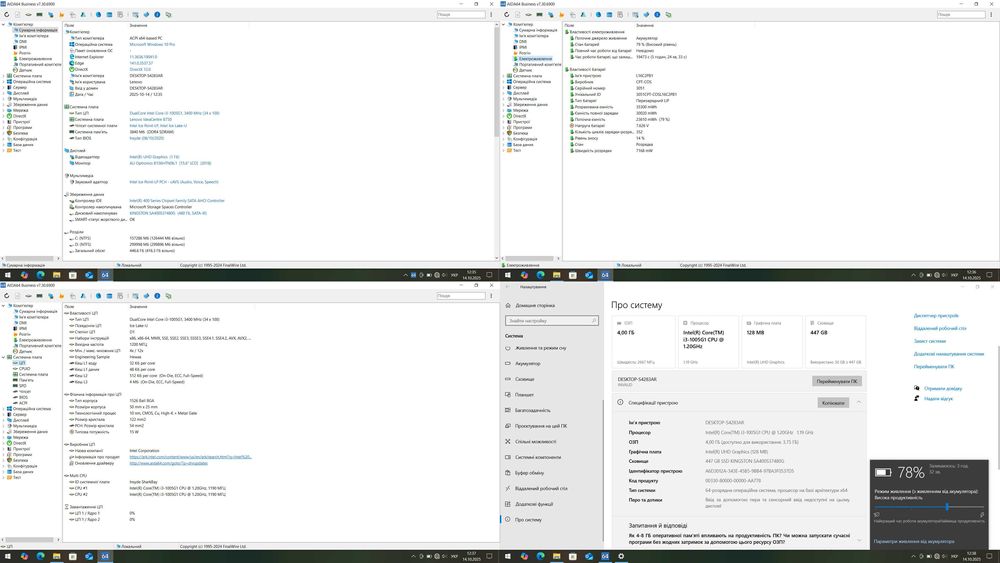
Task: Open Домашня сторінка in Settings sidebar
Action: [534, 305]
